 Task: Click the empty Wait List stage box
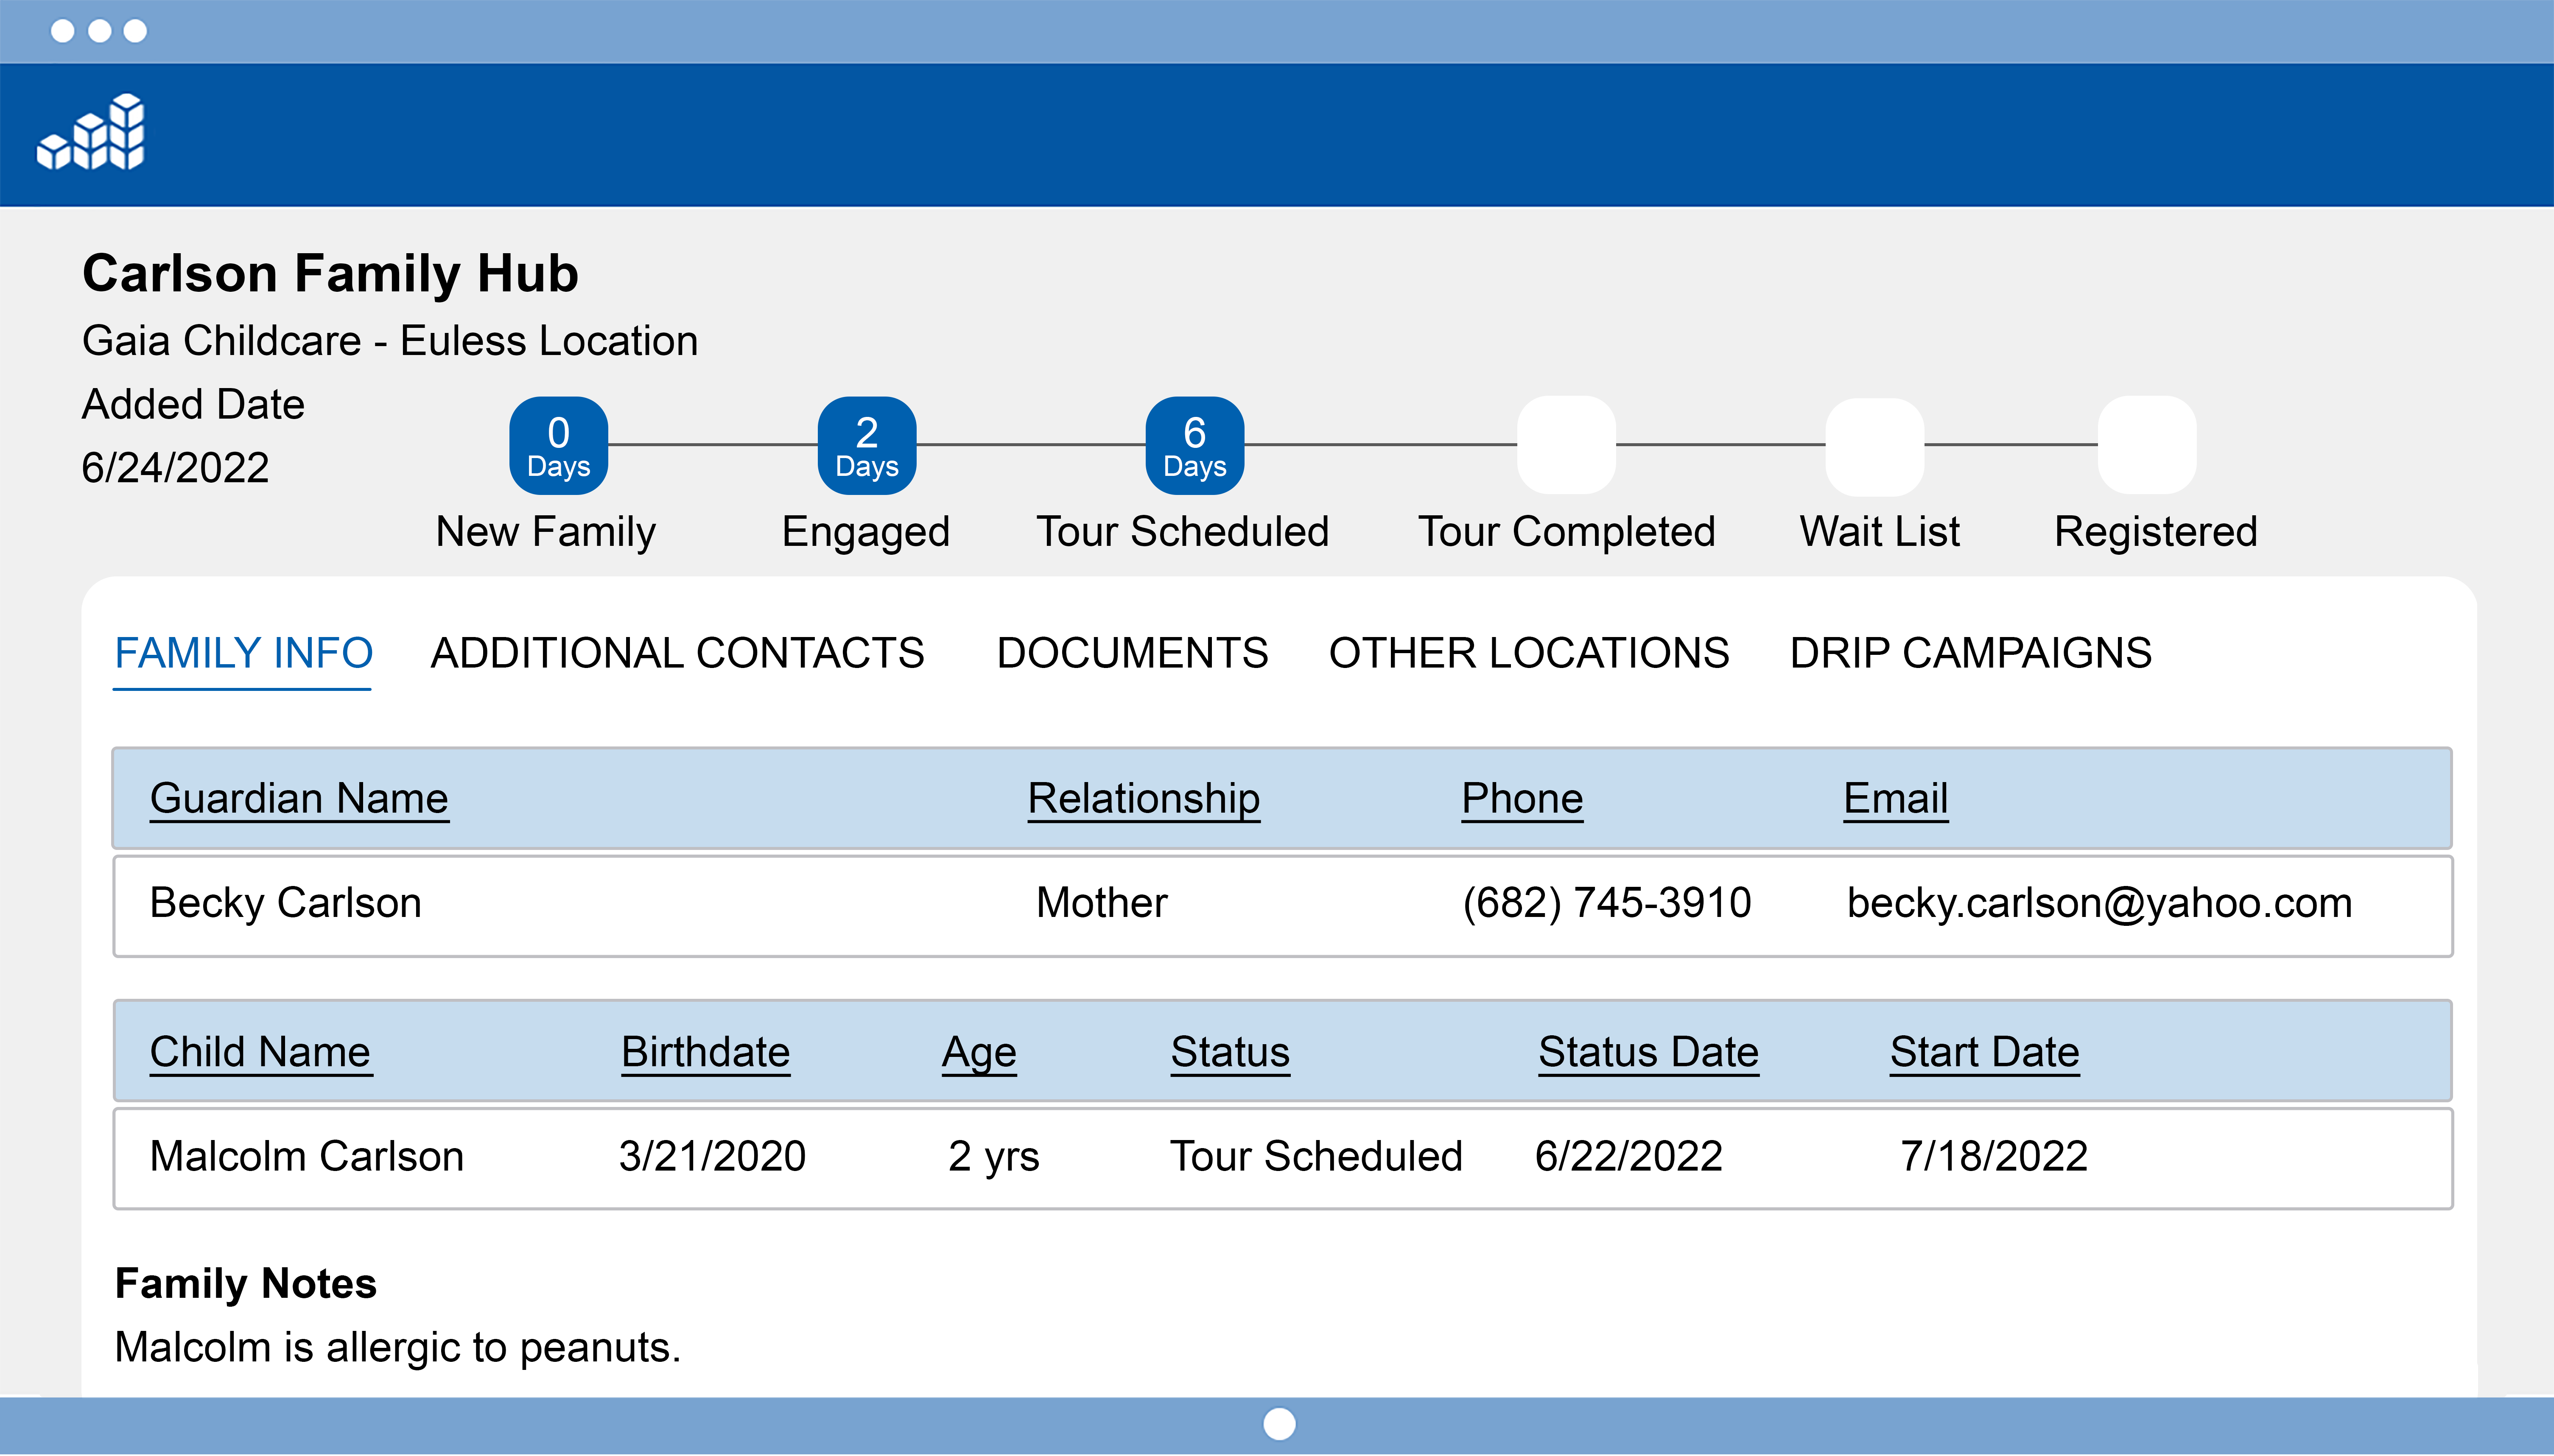(x=1874, y=446)
